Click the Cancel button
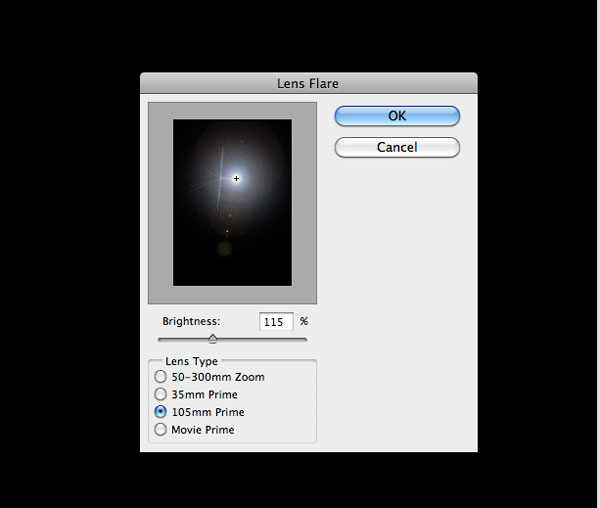This screenshot has height=508, width=600. [x=397, y=147]
